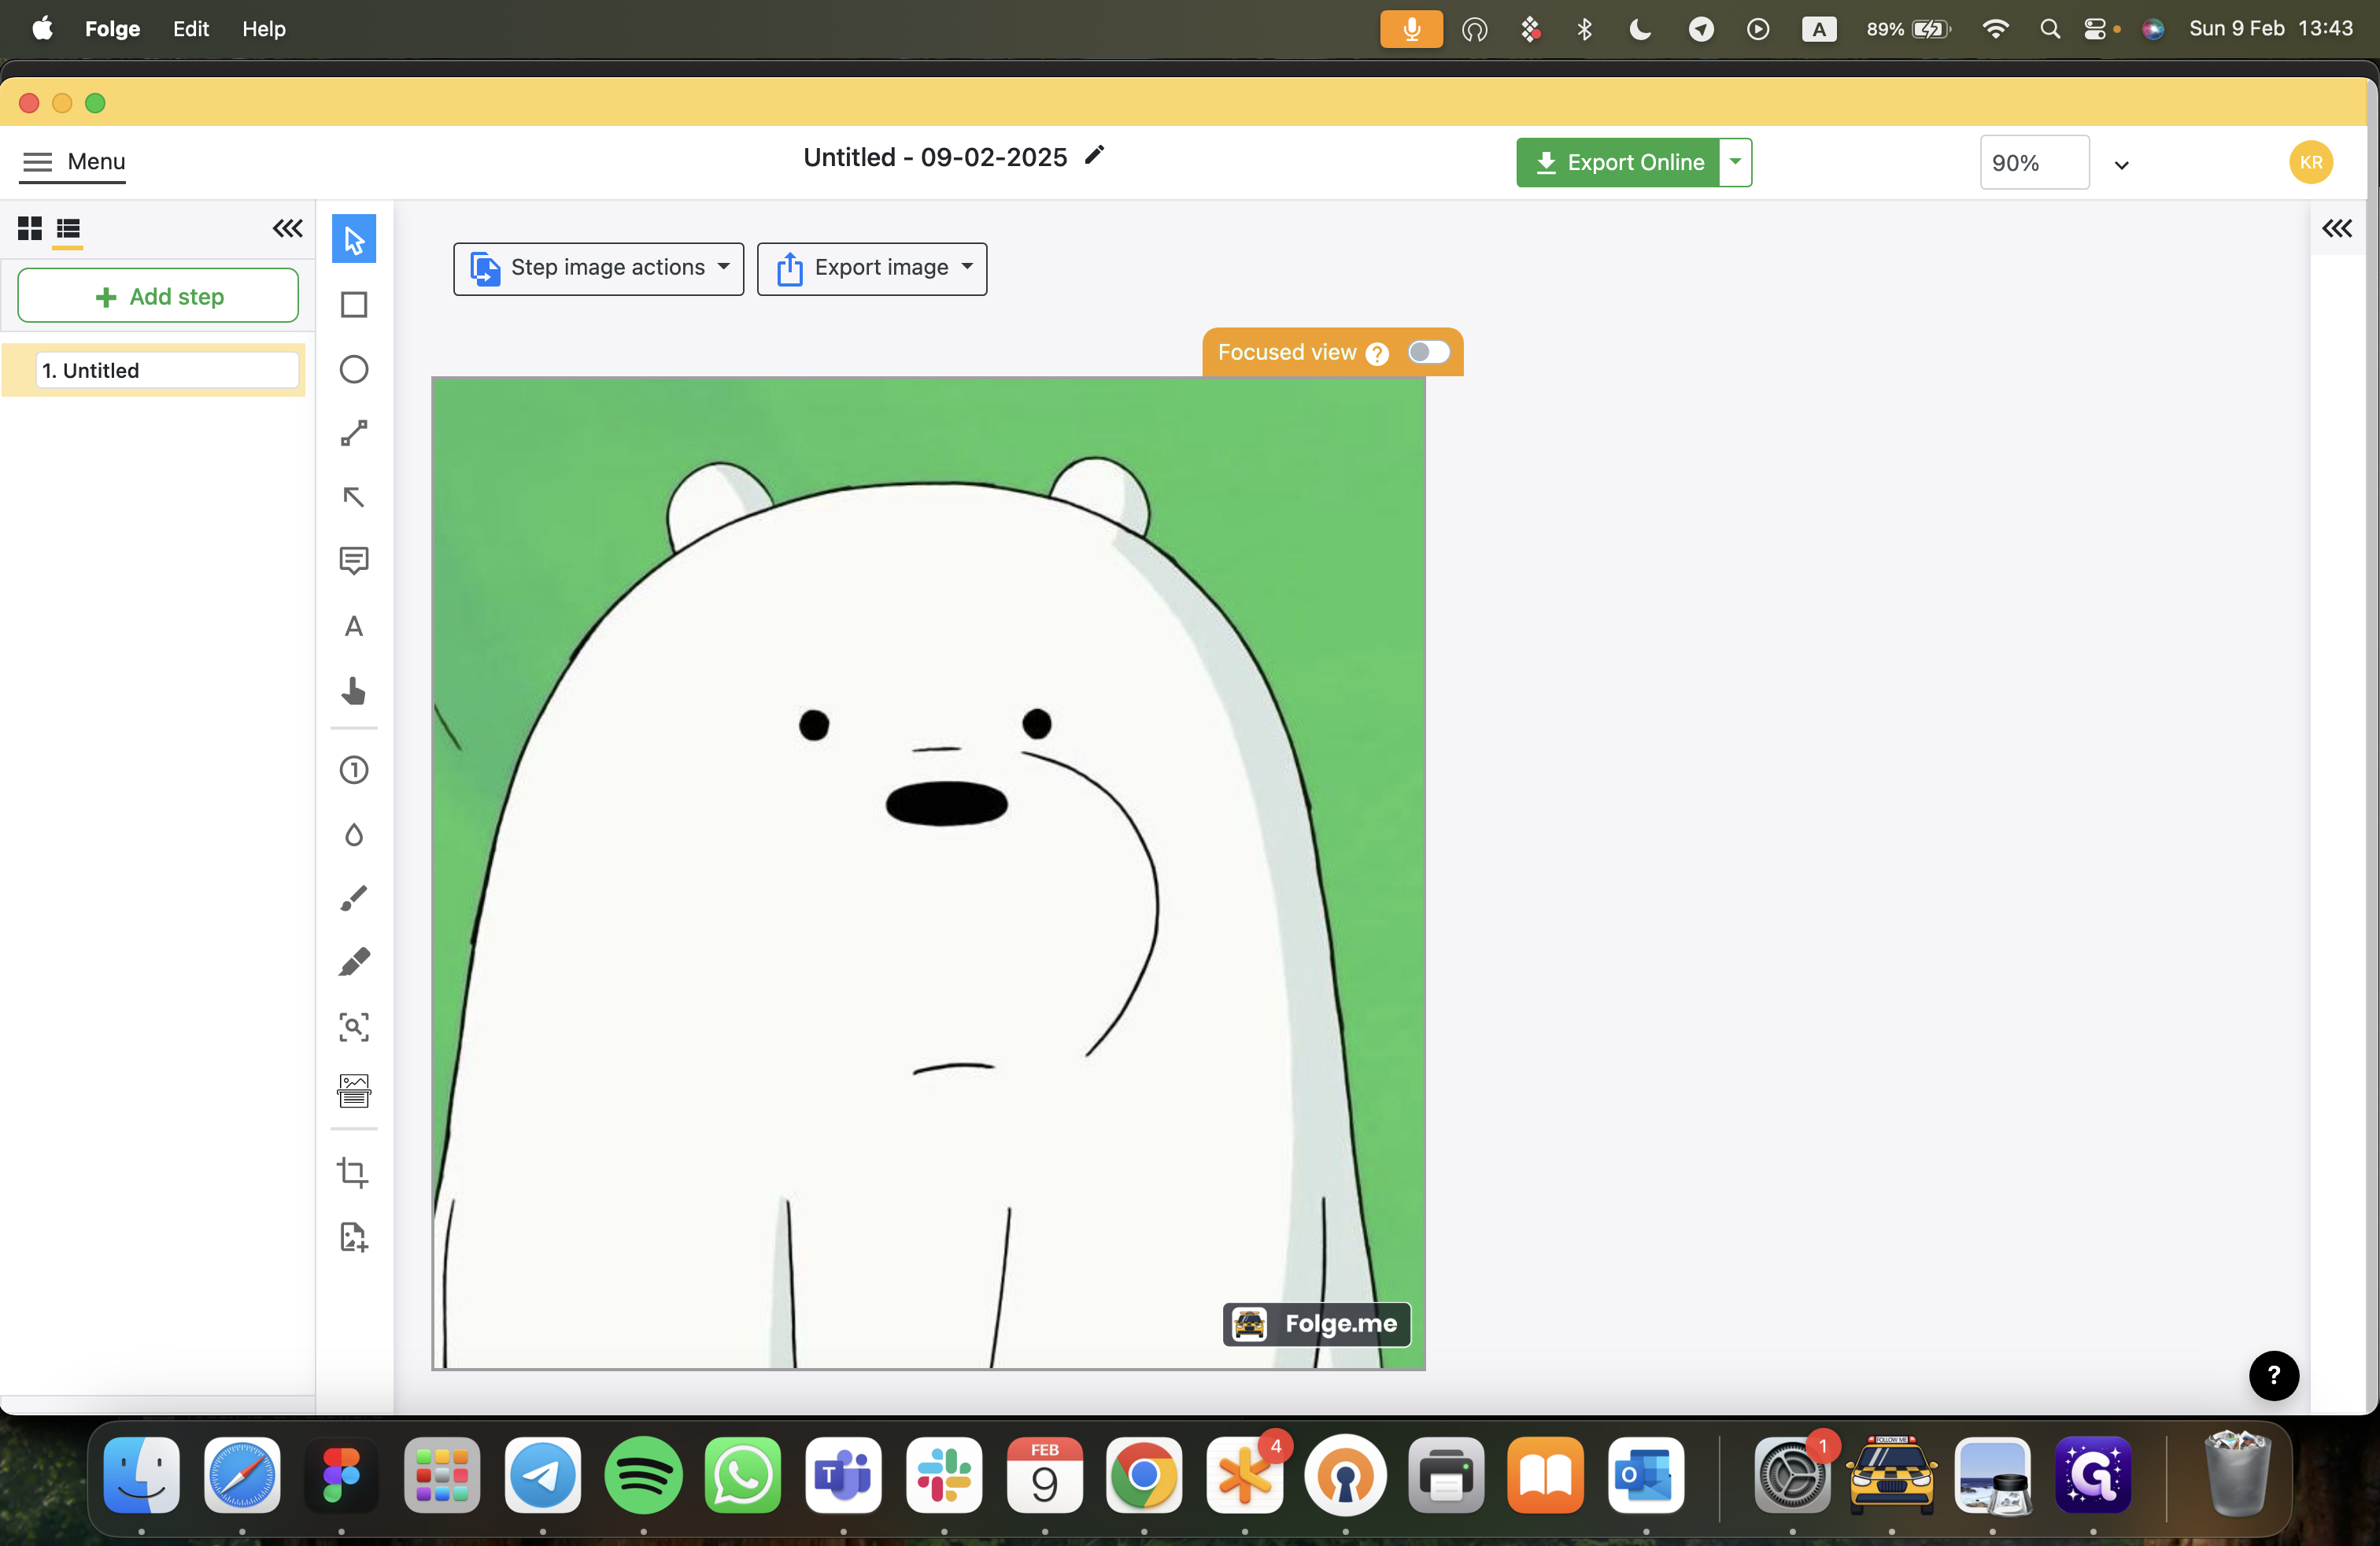
Task: Select the ellipse shape tool
Action: pyautogui.click(x=354, y=369)
